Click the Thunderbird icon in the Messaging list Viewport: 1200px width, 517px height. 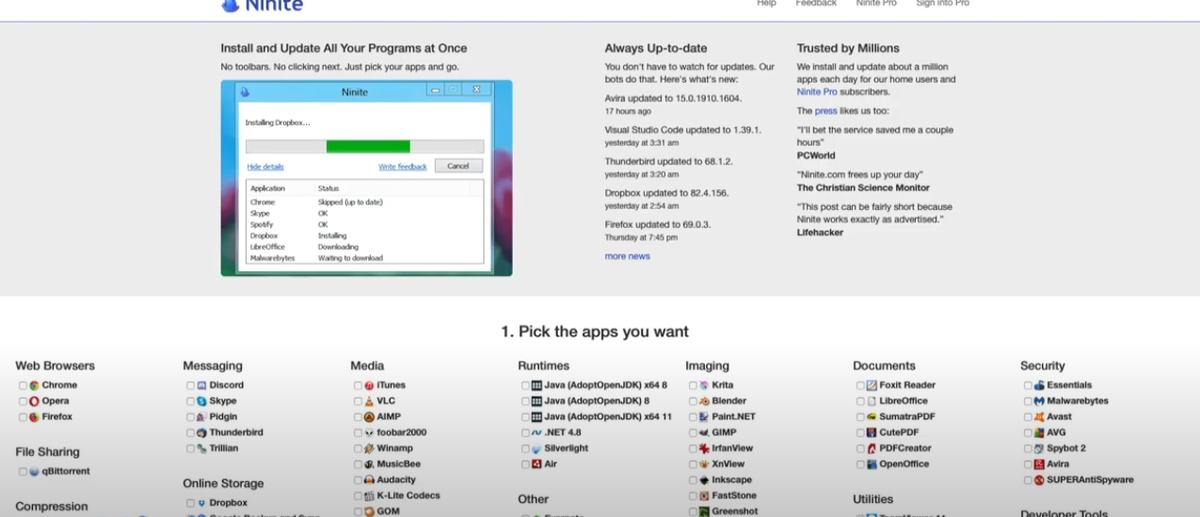(202, 433)
